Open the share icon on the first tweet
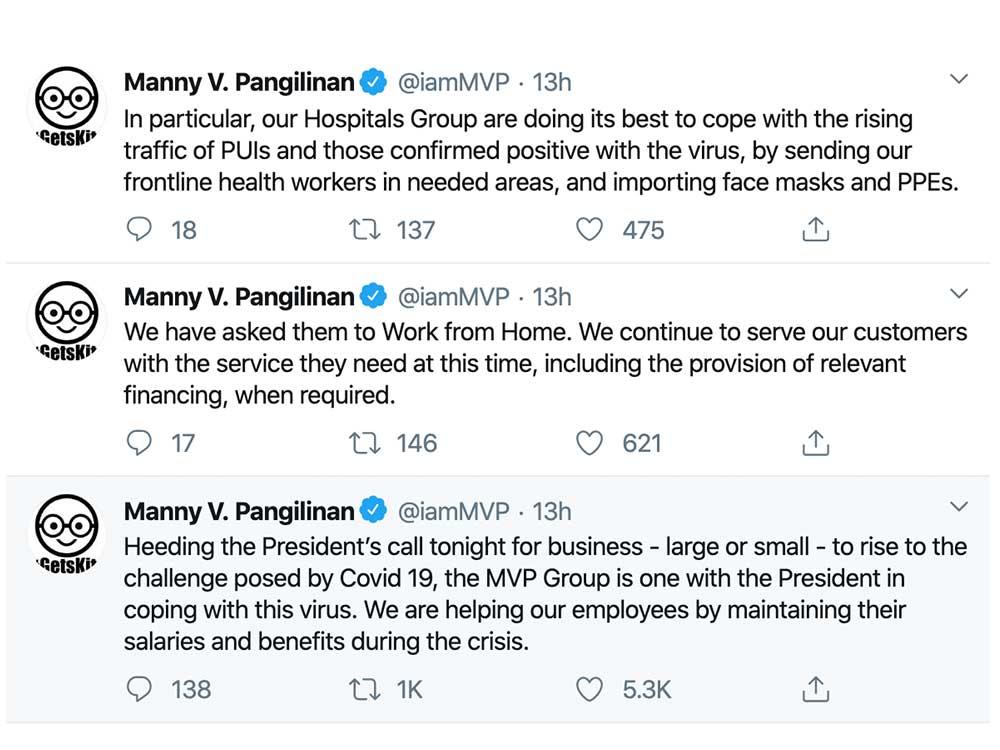 tap(816, 229)
